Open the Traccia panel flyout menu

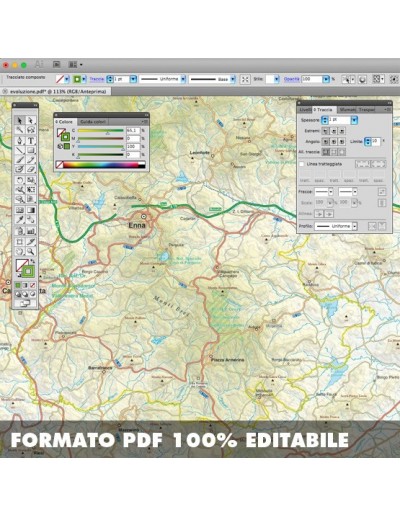(387, 110)
